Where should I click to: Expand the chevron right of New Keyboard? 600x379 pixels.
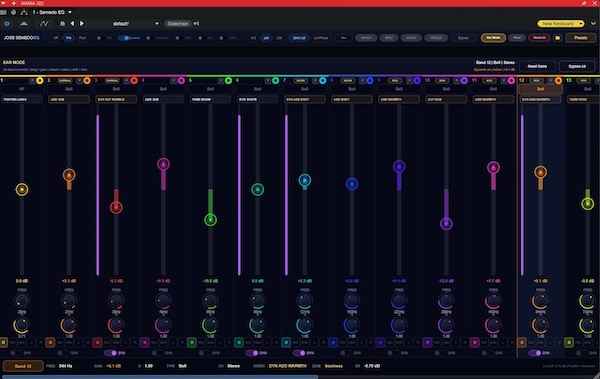point(593,24)
